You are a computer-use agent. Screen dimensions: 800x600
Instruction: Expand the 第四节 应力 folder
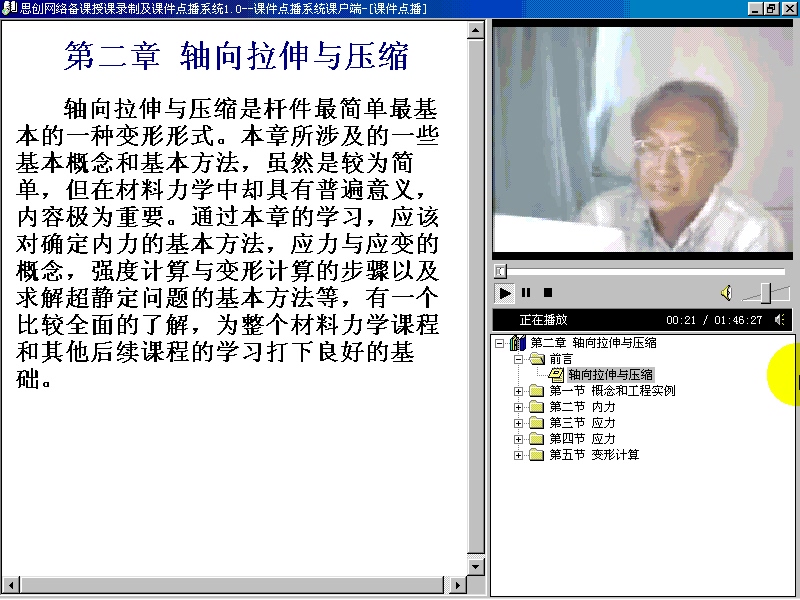tap(518, 439)
